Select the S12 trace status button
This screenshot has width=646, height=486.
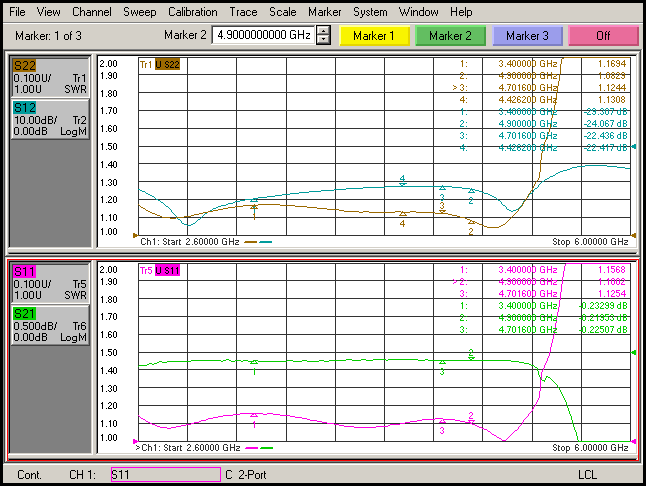pyautogui.click(x=49, y=118)
